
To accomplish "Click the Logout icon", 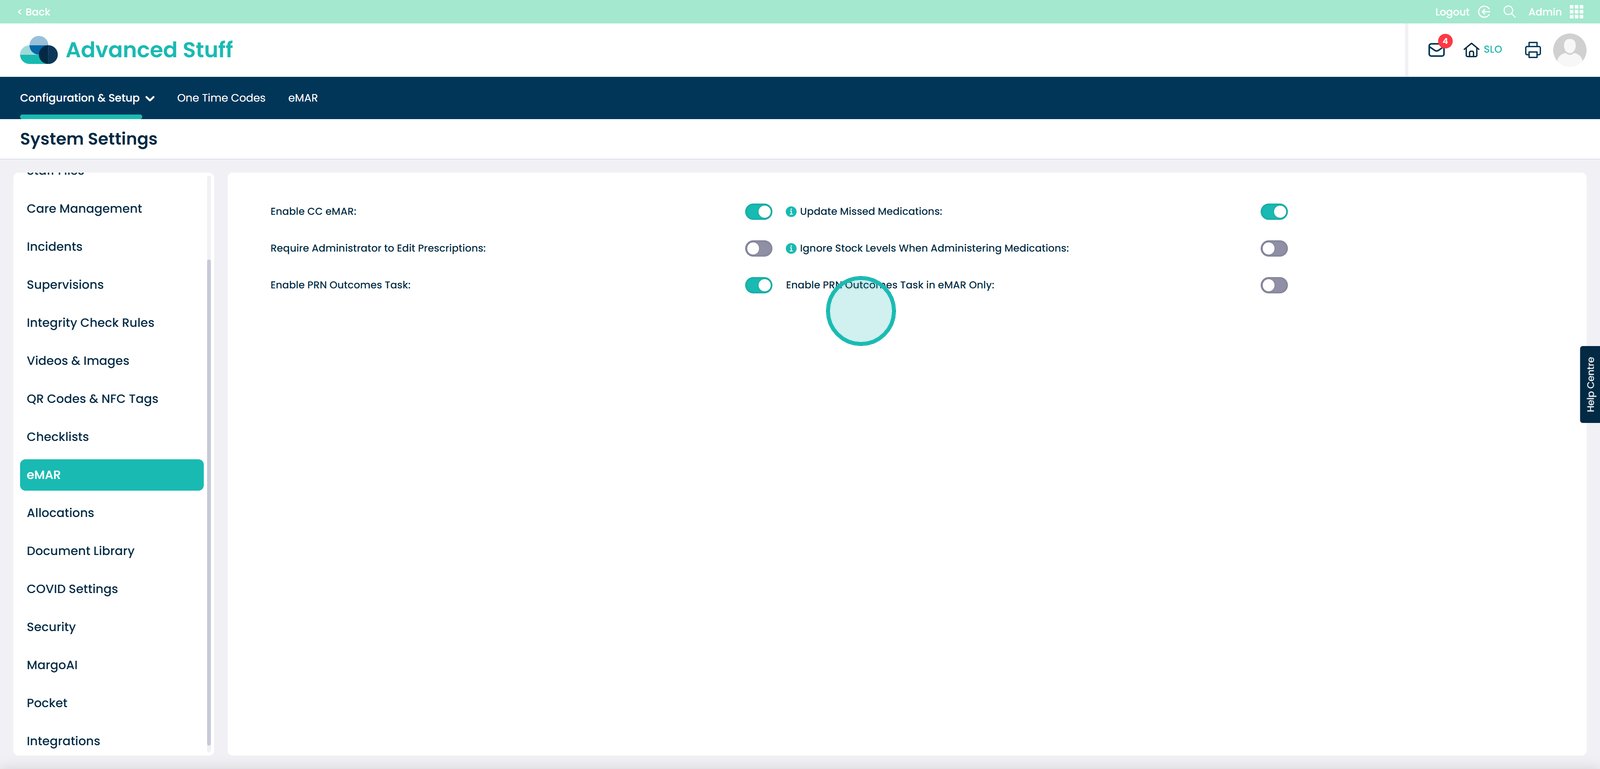I will pos(1484,12).
